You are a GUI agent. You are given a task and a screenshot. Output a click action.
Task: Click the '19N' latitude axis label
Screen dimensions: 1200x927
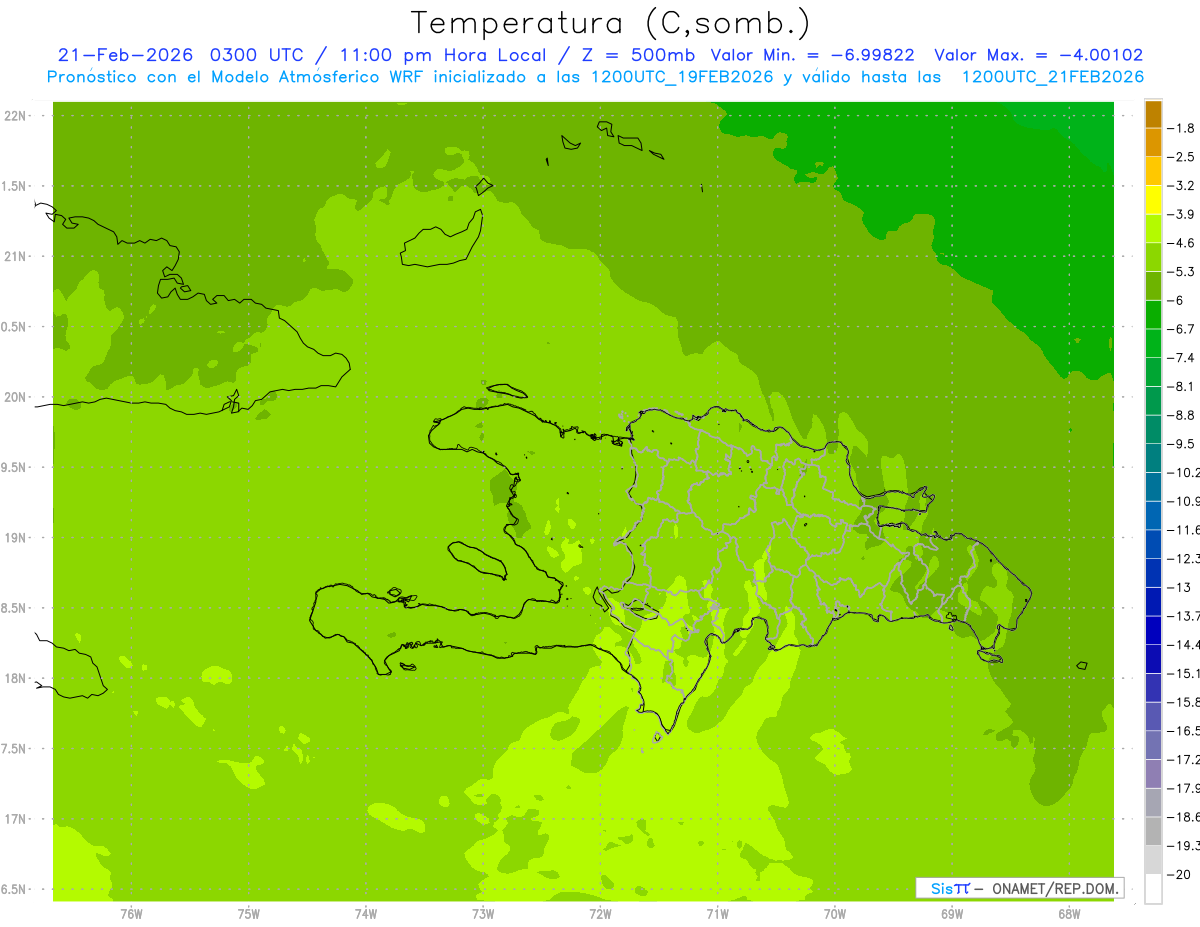[x=15, y=537]
